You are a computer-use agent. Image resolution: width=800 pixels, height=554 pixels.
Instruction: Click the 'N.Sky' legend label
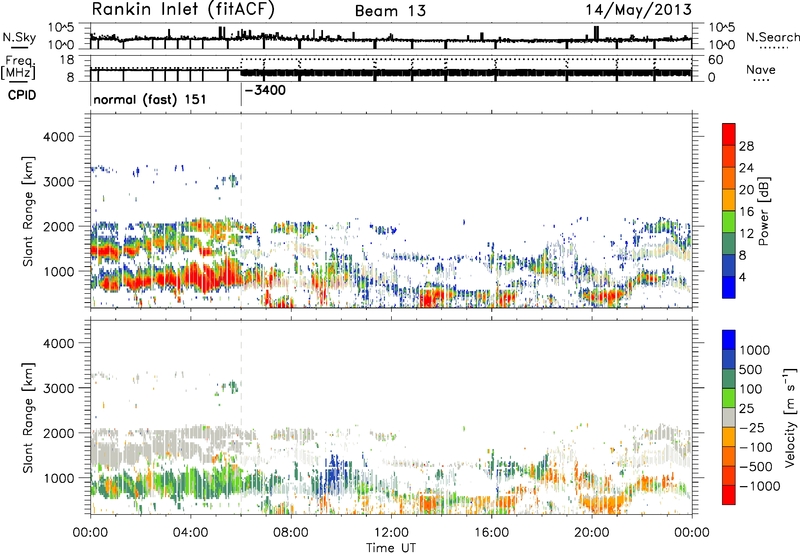[x=19, y=37]
